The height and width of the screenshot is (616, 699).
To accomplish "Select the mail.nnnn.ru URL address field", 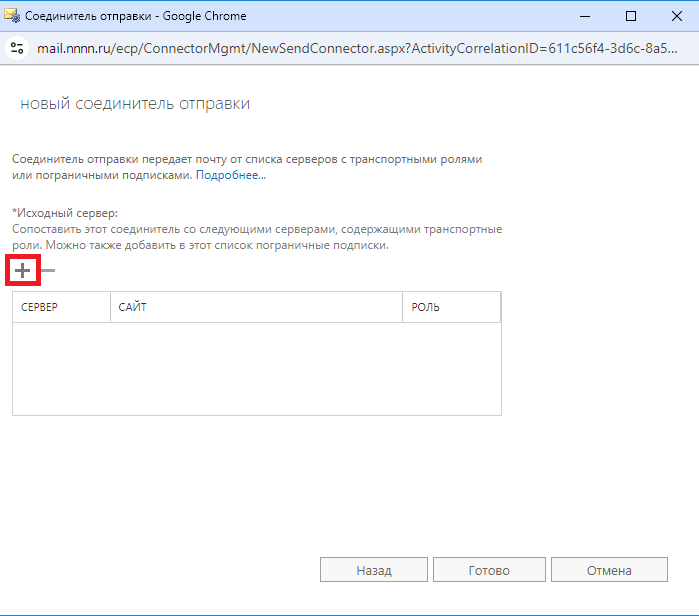I will point(357,48).
